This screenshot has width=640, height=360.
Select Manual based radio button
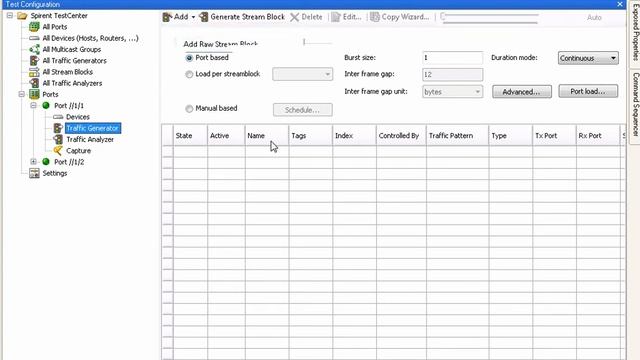189,109
